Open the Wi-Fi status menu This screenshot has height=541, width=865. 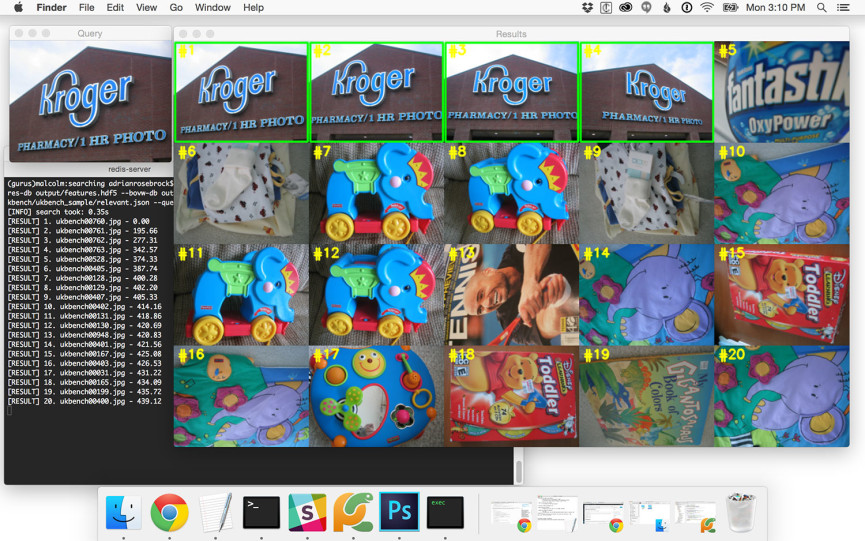[707, 7]
